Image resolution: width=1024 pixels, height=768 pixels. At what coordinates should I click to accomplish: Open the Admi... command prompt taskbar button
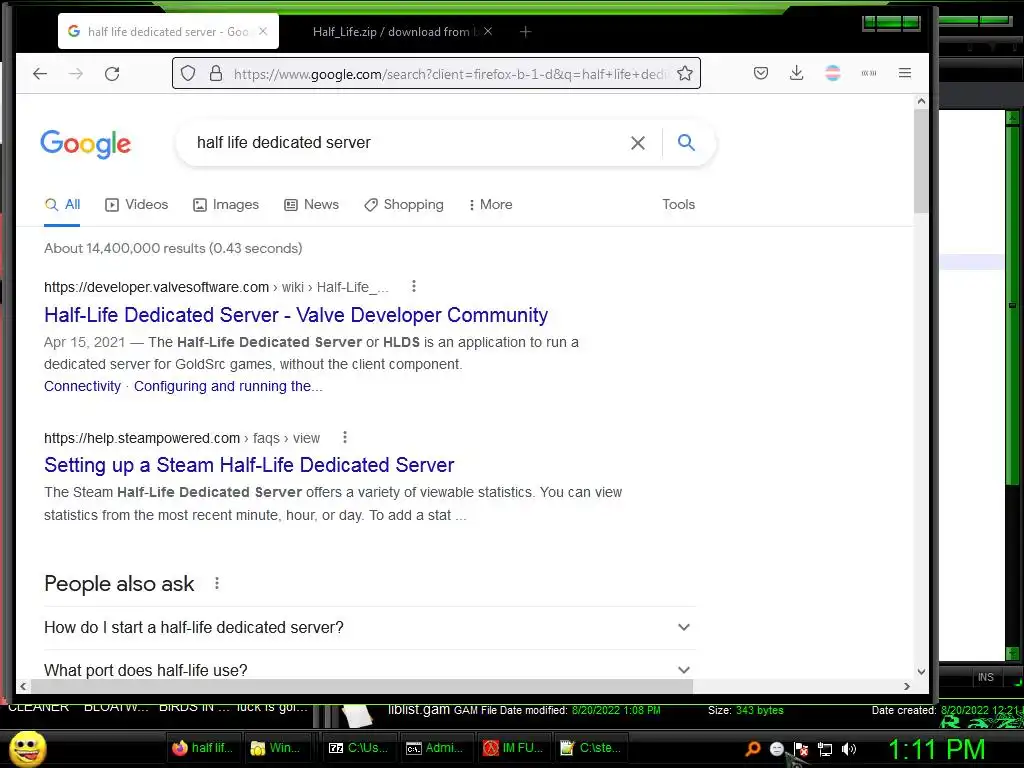tap(435, 748)
